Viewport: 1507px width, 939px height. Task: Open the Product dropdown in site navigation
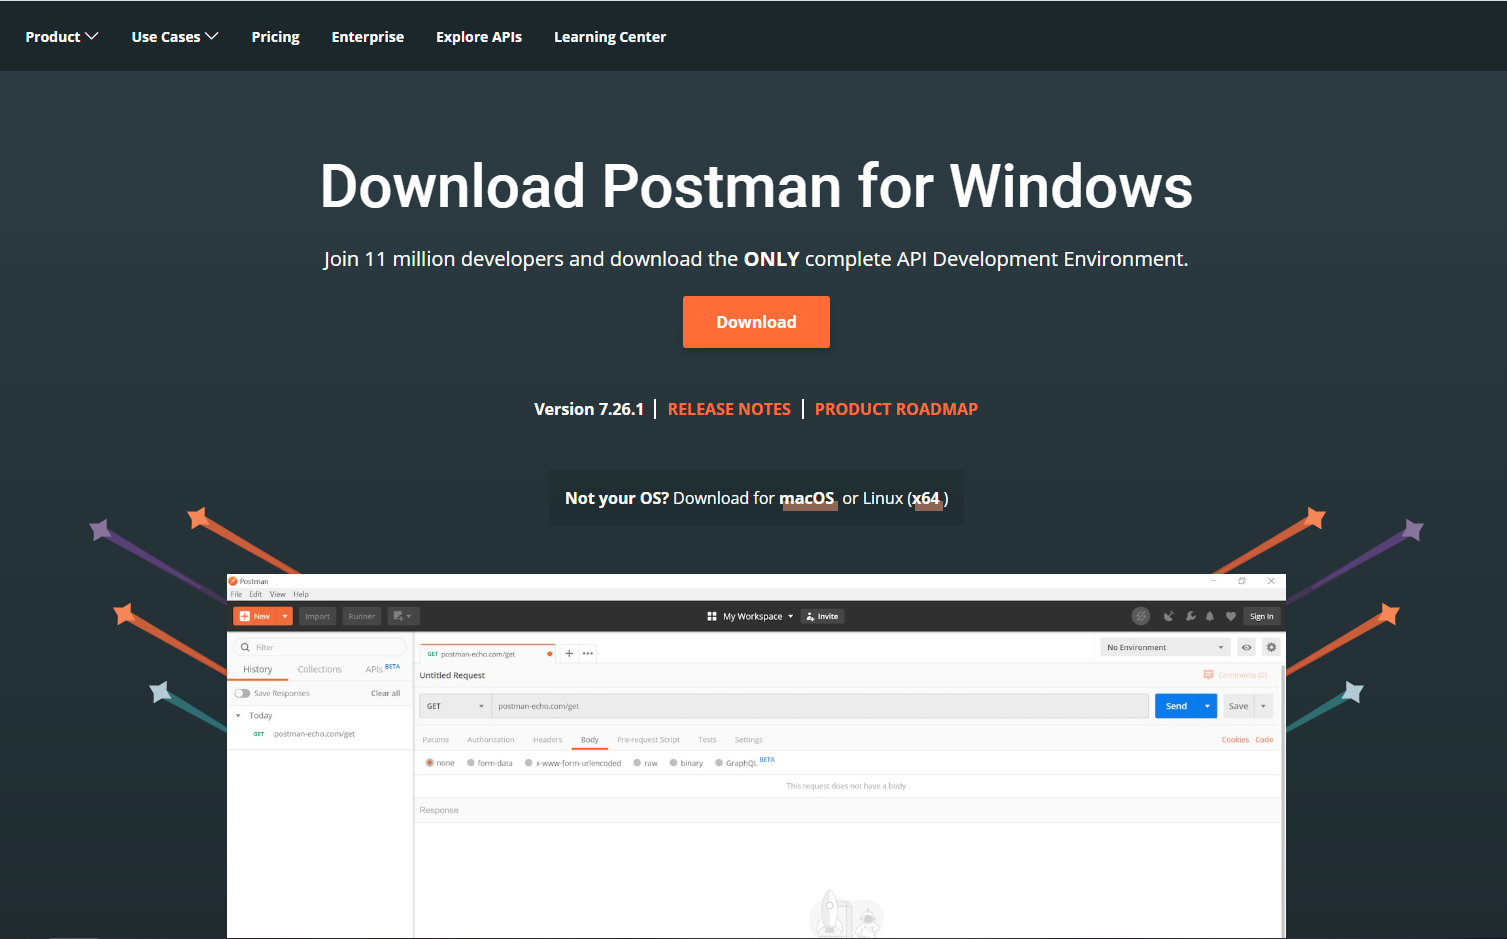pyautogui.click(x=62, y=37)
